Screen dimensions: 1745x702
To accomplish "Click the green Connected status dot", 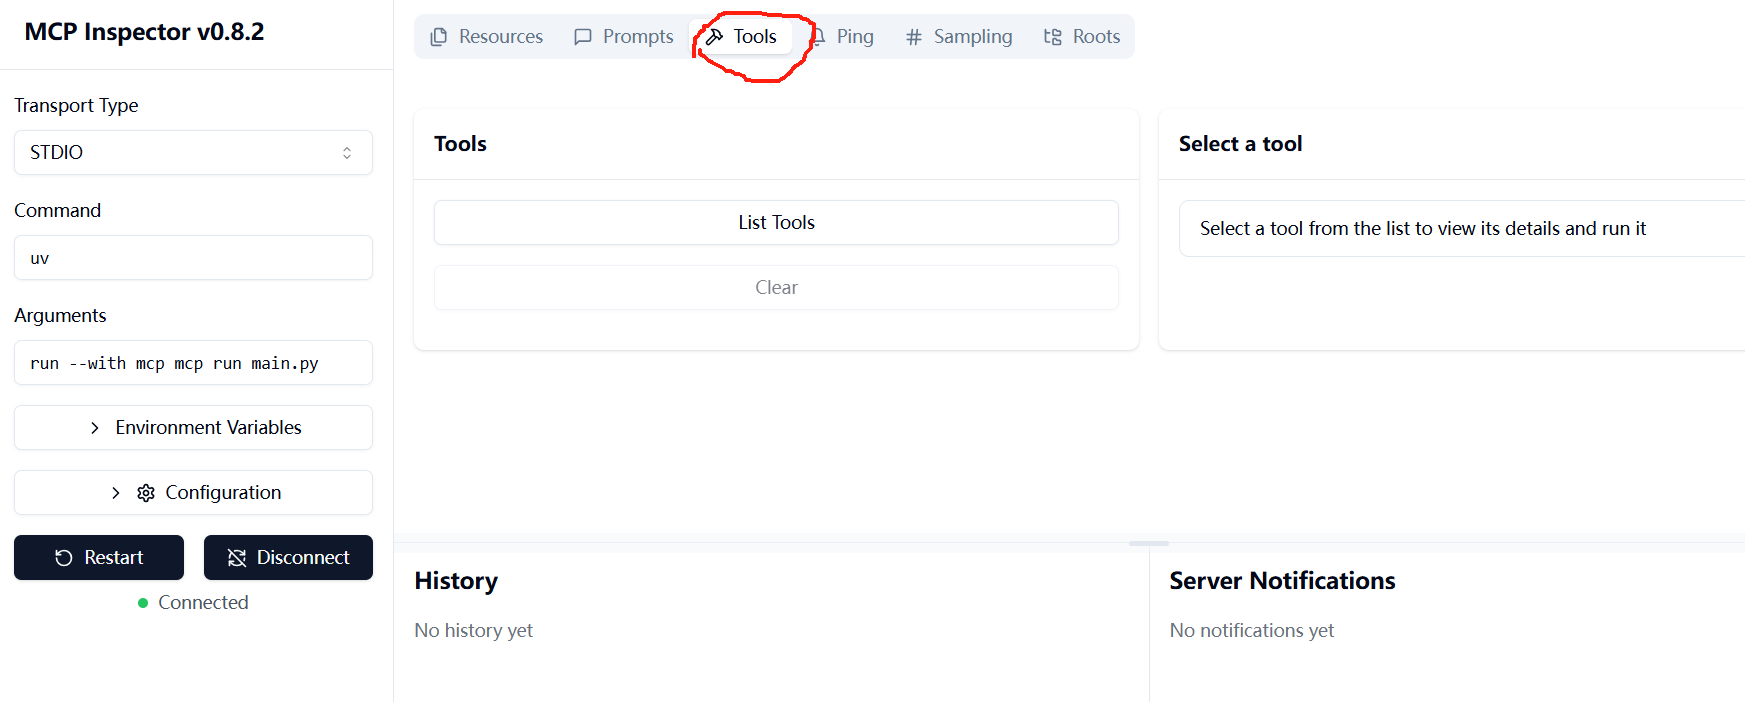I will point(143,603).
